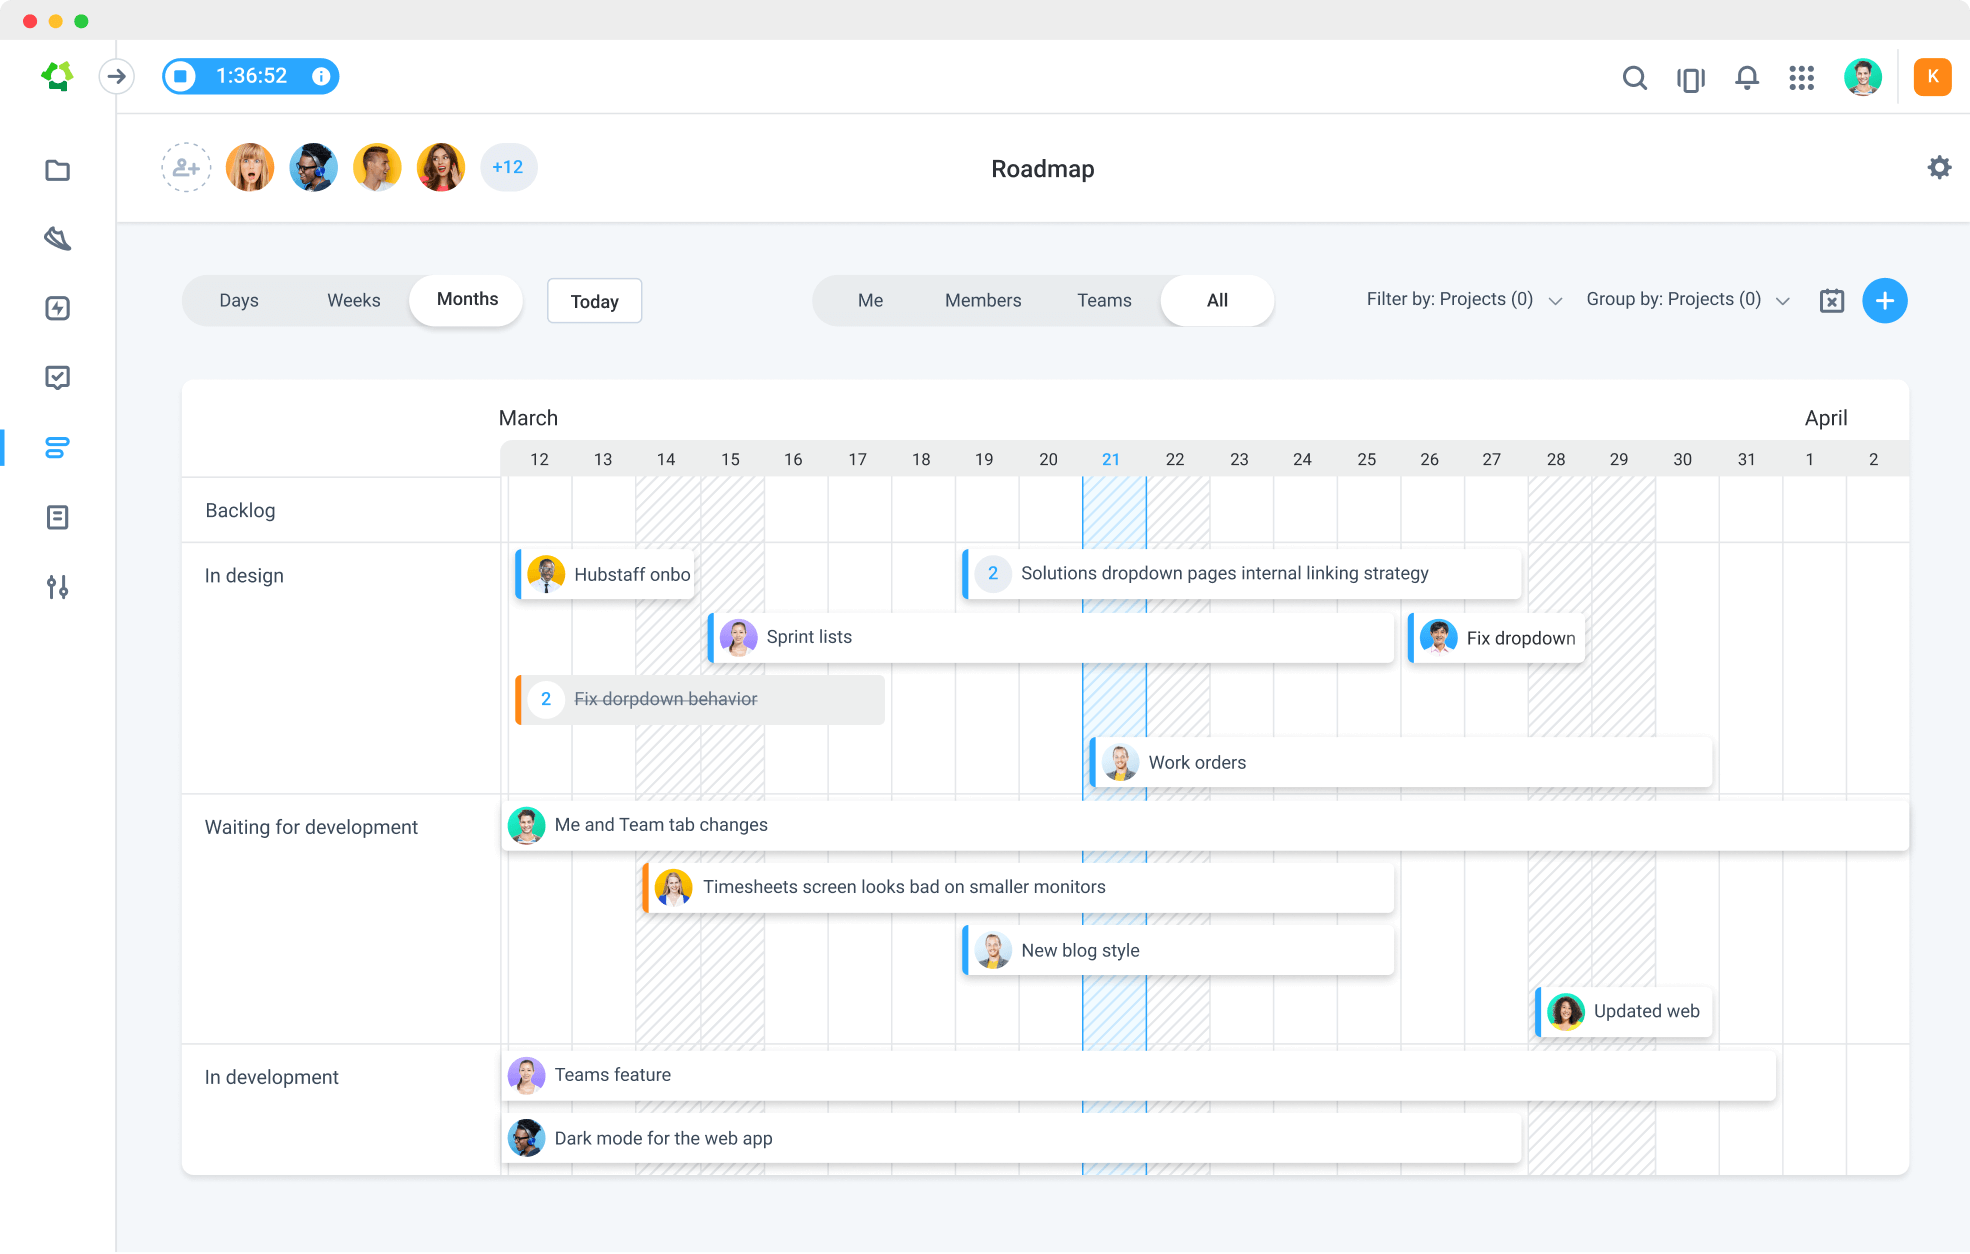This screenshot has width=1970, height=1254.
Task: Open the search icon in top bar
Action: (1634, 77)
